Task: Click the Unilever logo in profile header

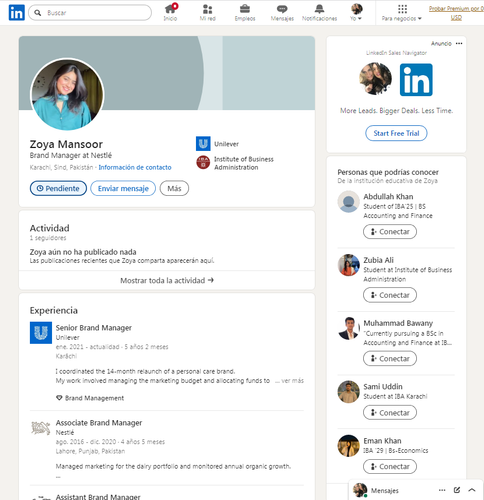Action: coord(203,144)
